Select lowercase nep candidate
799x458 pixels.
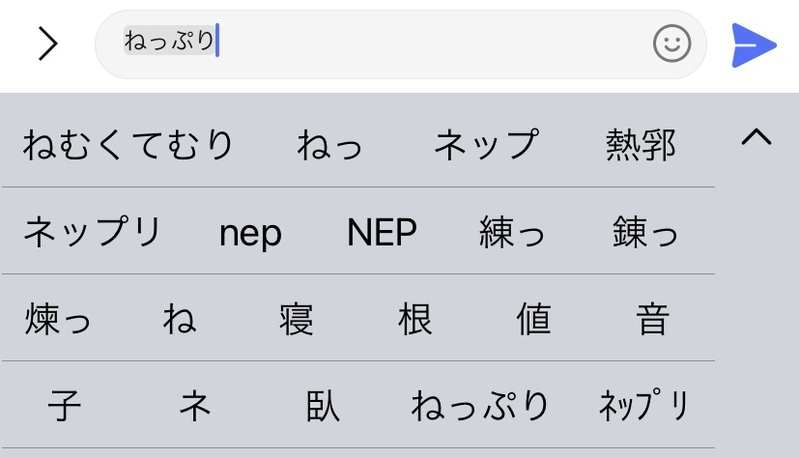click(250, 232)
